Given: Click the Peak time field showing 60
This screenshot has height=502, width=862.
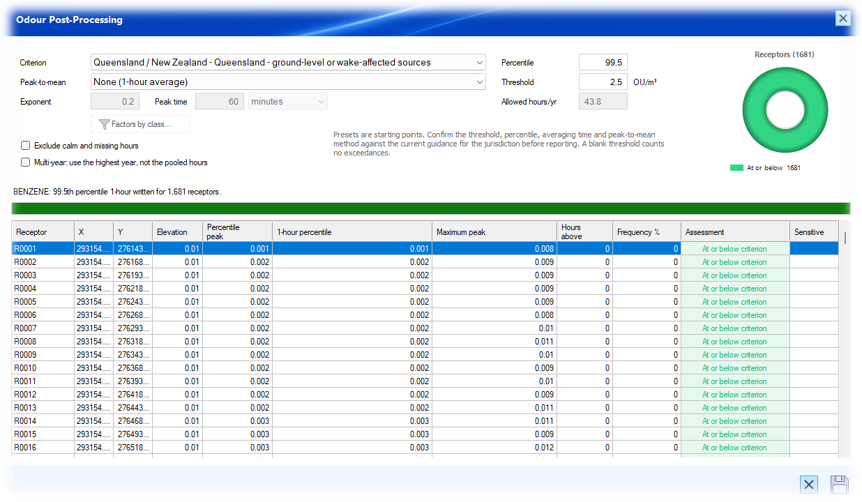Looking at the screenshot, I should click(219, 102).
